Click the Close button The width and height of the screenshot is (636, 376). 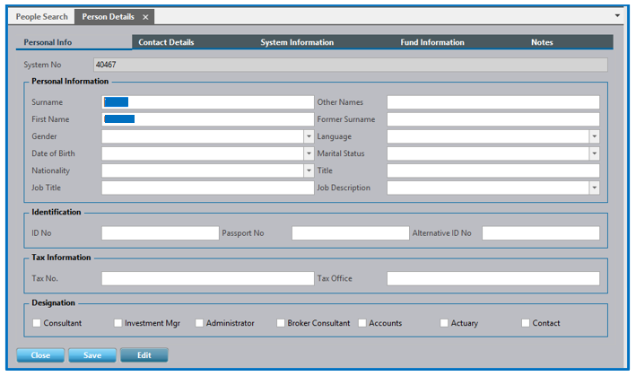click(41, 355)
